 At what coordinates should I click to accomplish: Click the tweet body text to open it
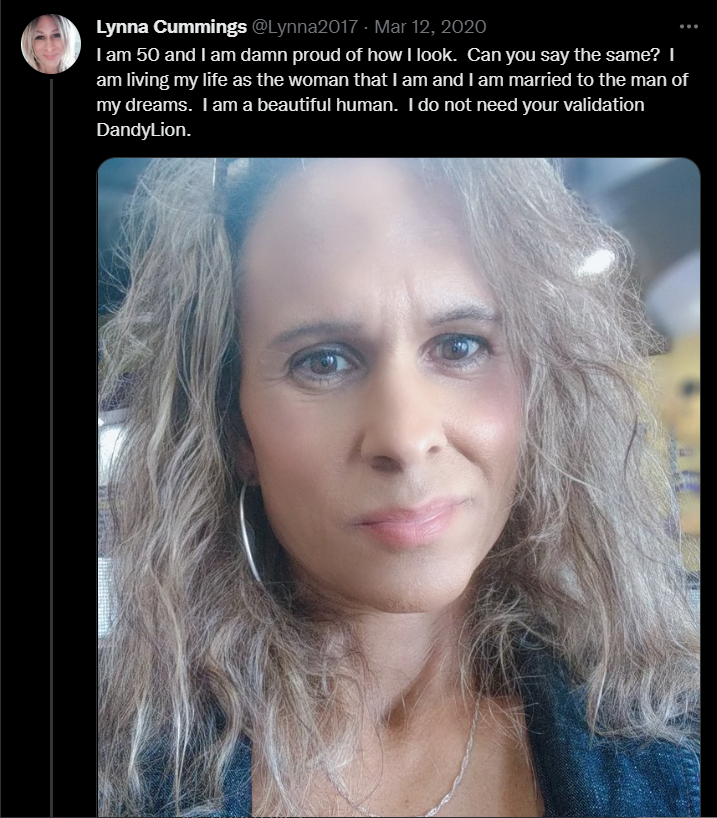pyautogui.click(x=392, y=92)
